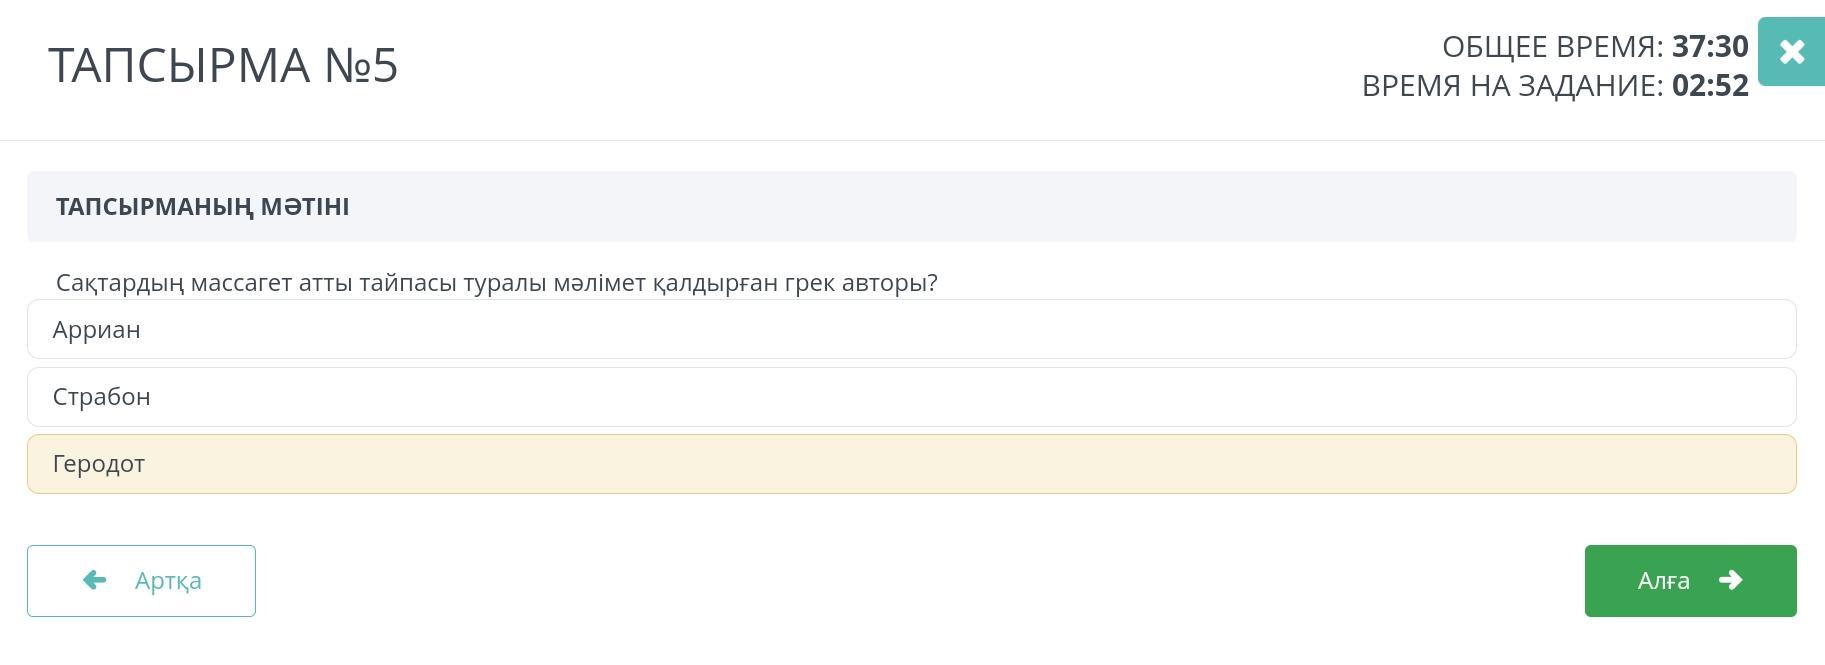
Task: Click the task time value 02:52
Action: point(1710,85)
